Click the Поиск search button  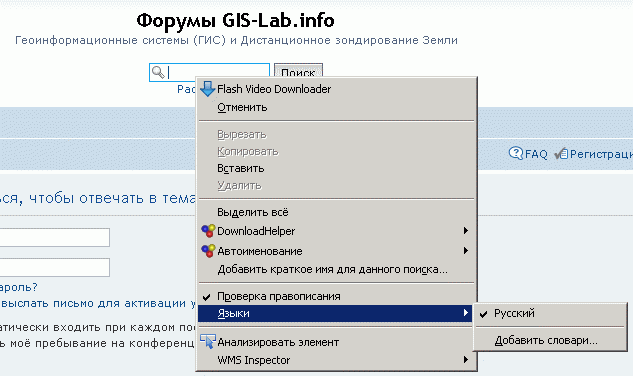coord(298,70)
